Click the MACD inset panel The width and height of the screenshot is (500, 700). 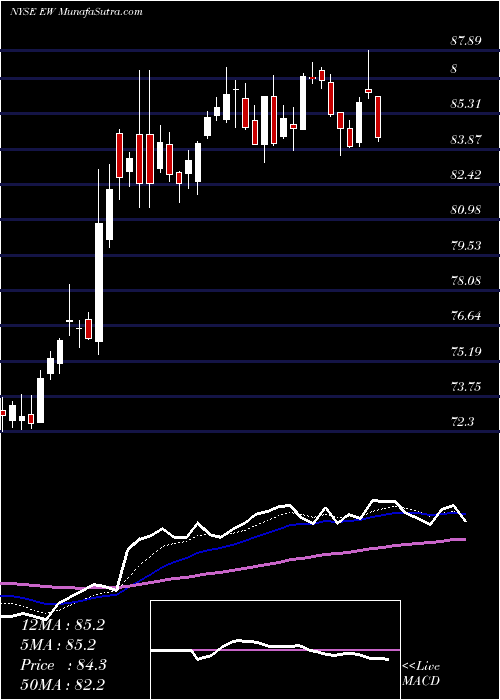click(x=275, y=650)
